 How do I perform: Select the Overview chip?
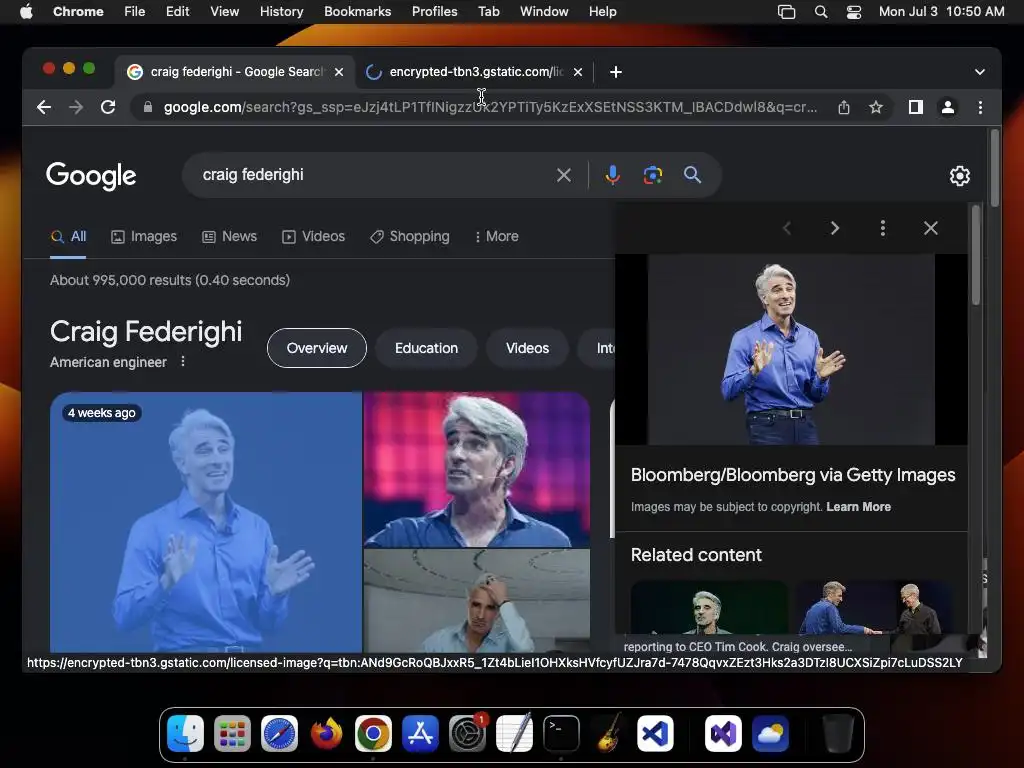[x=317, y=348]
